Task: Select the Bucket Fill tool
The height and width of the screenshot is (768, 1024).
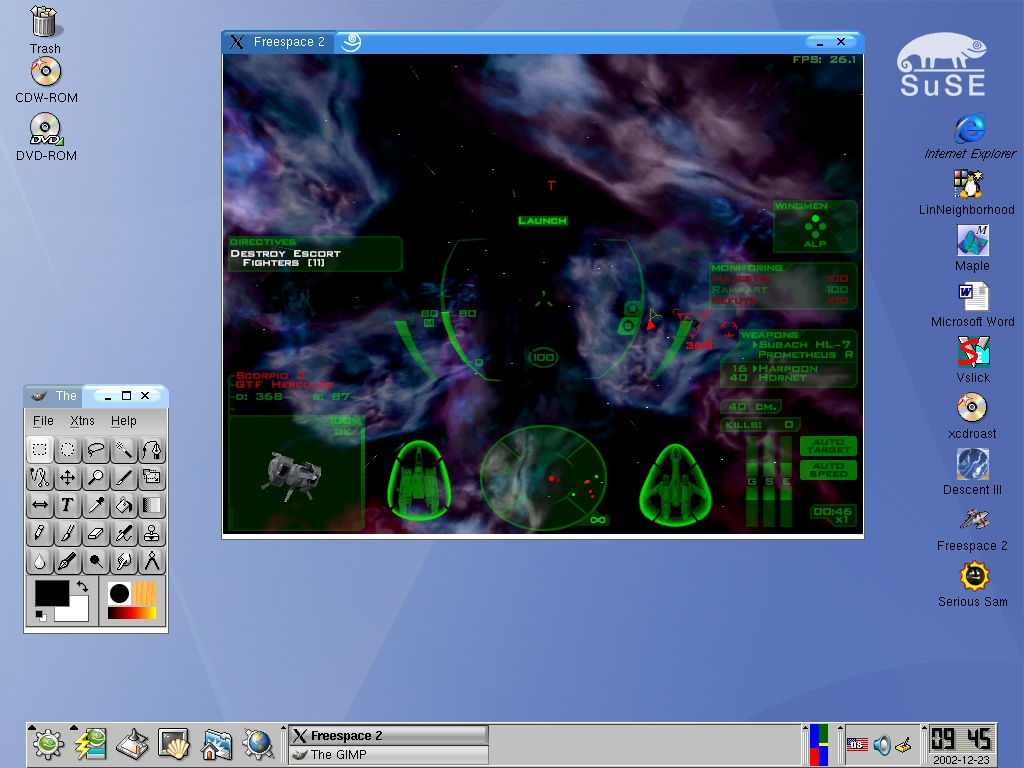Action: (x=124, y=505)
